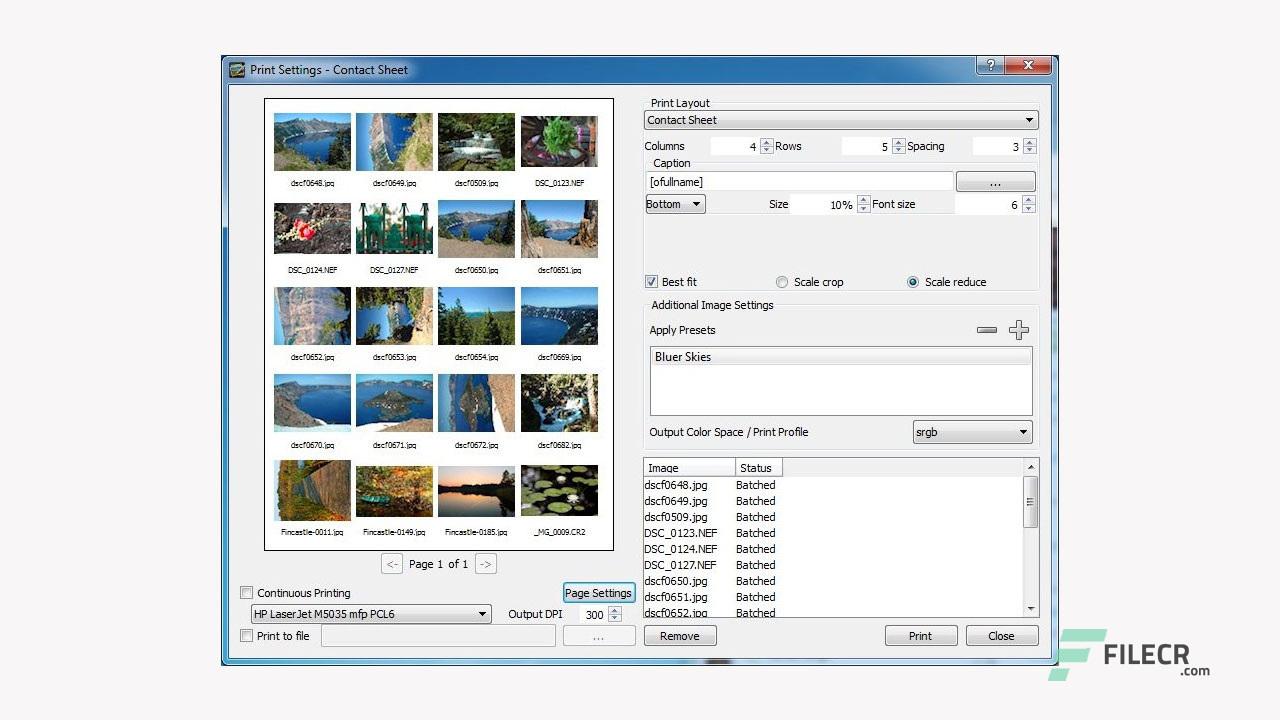Click the dscf0682.jpg preview thumbnail
The width and height of the screenshot is (1280, 720).
tap(559, 403)
